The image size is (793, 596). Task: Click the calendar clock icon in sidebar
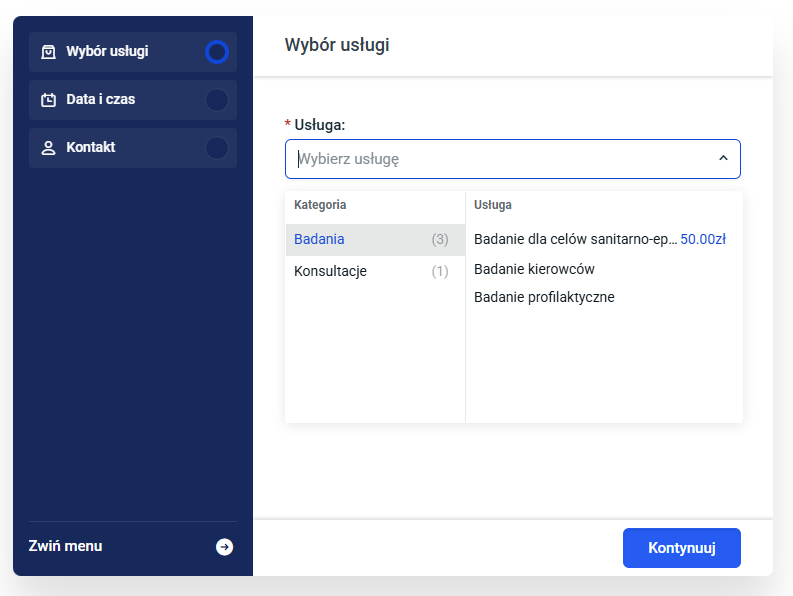(48, 100)
